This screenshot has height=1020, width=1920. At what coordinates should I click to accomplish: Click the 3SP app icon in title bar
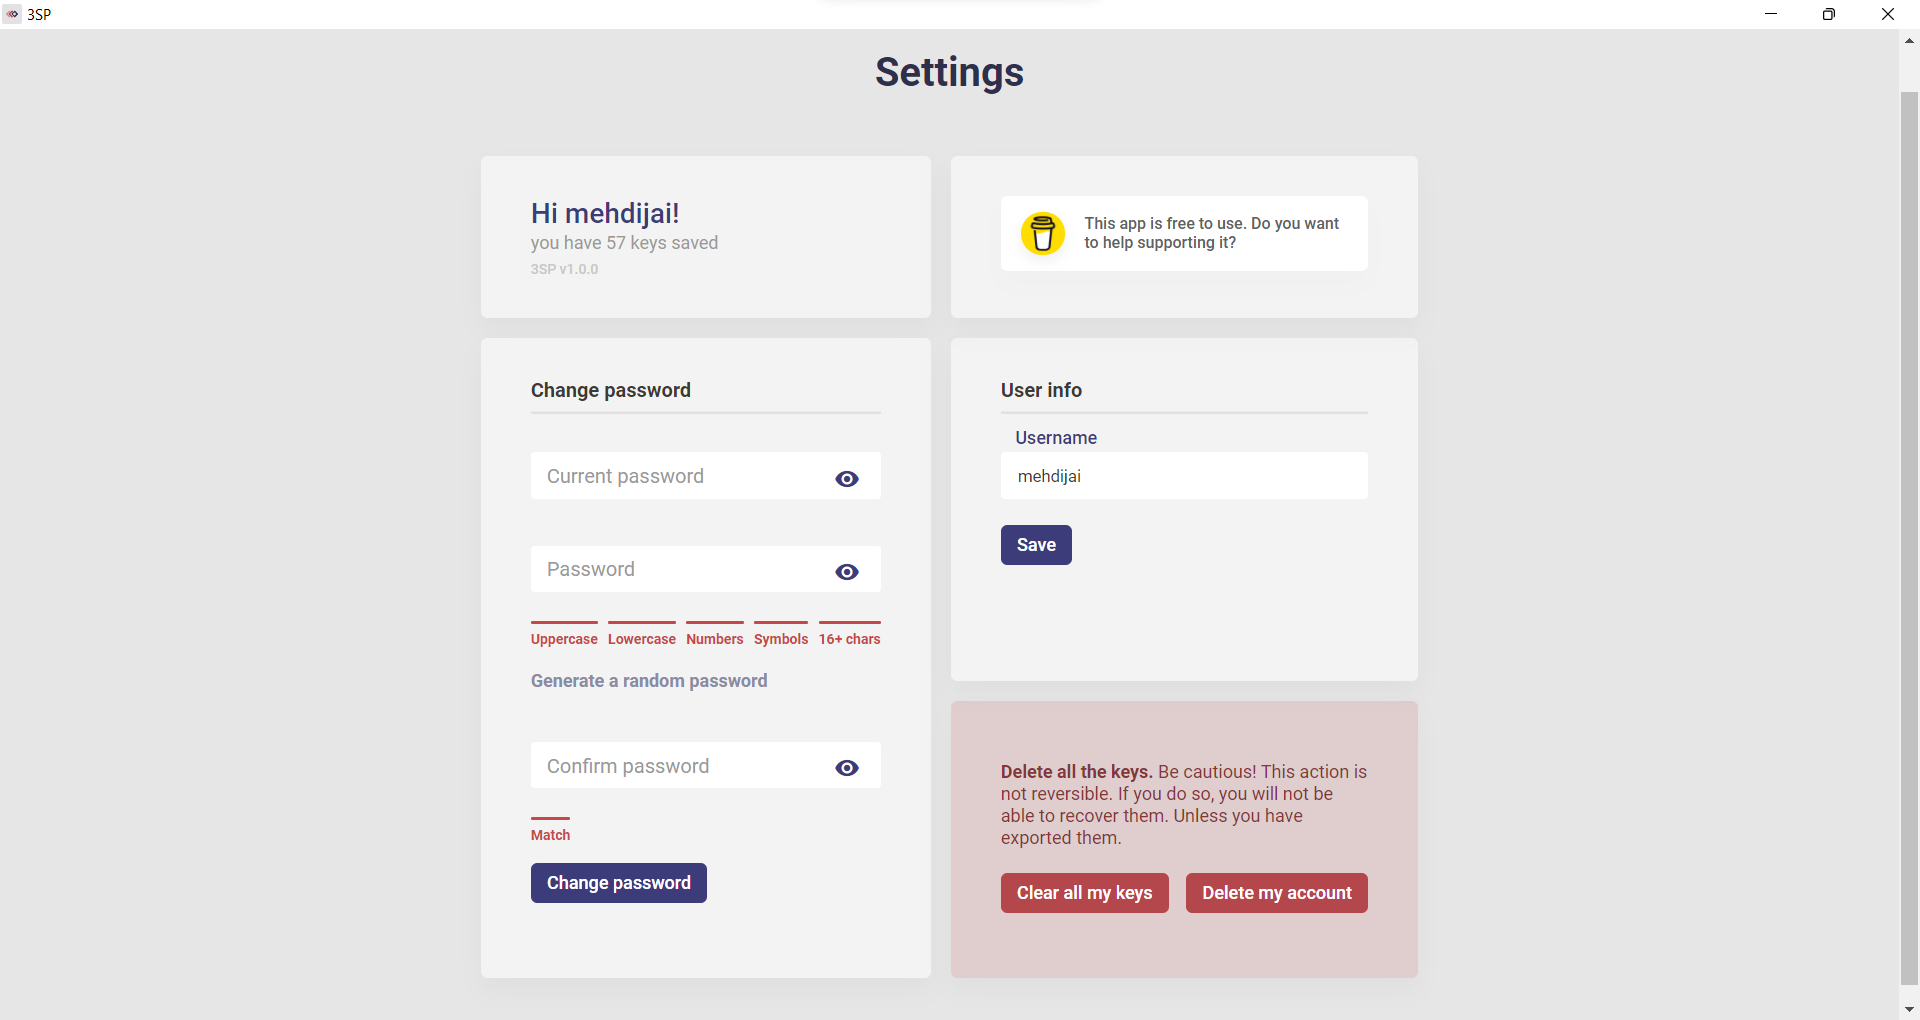coord(12,14)
